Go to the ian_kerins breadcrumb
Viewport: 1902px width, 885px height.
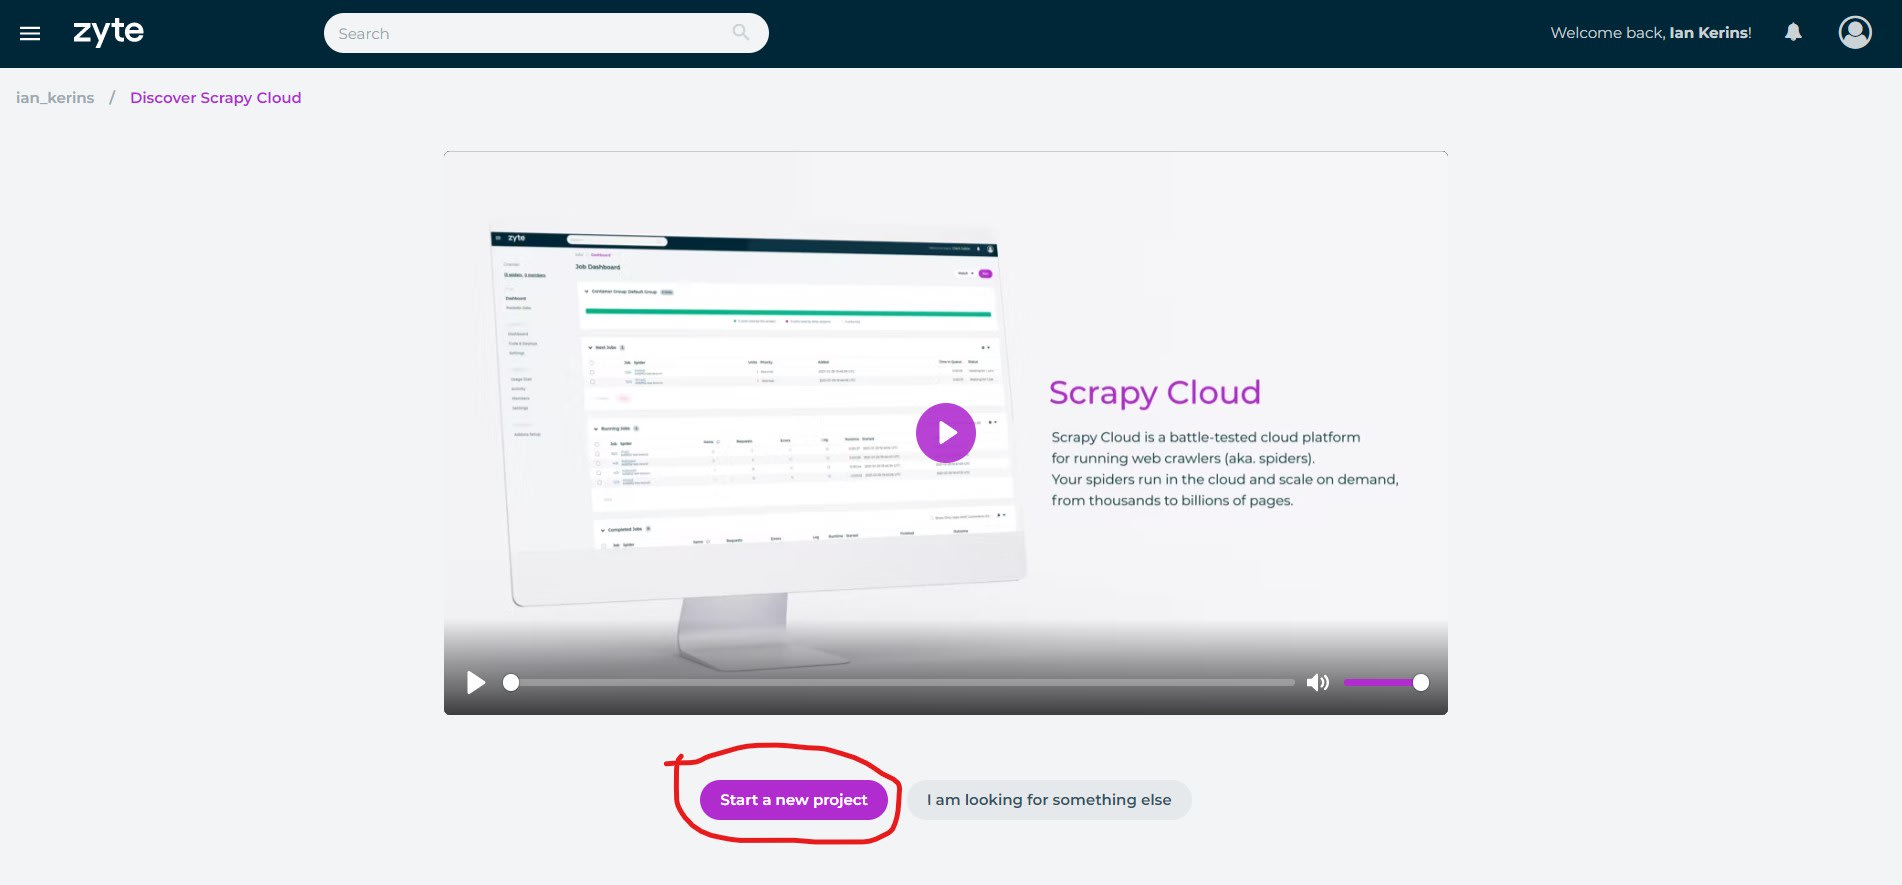click(x=55, y=98)
